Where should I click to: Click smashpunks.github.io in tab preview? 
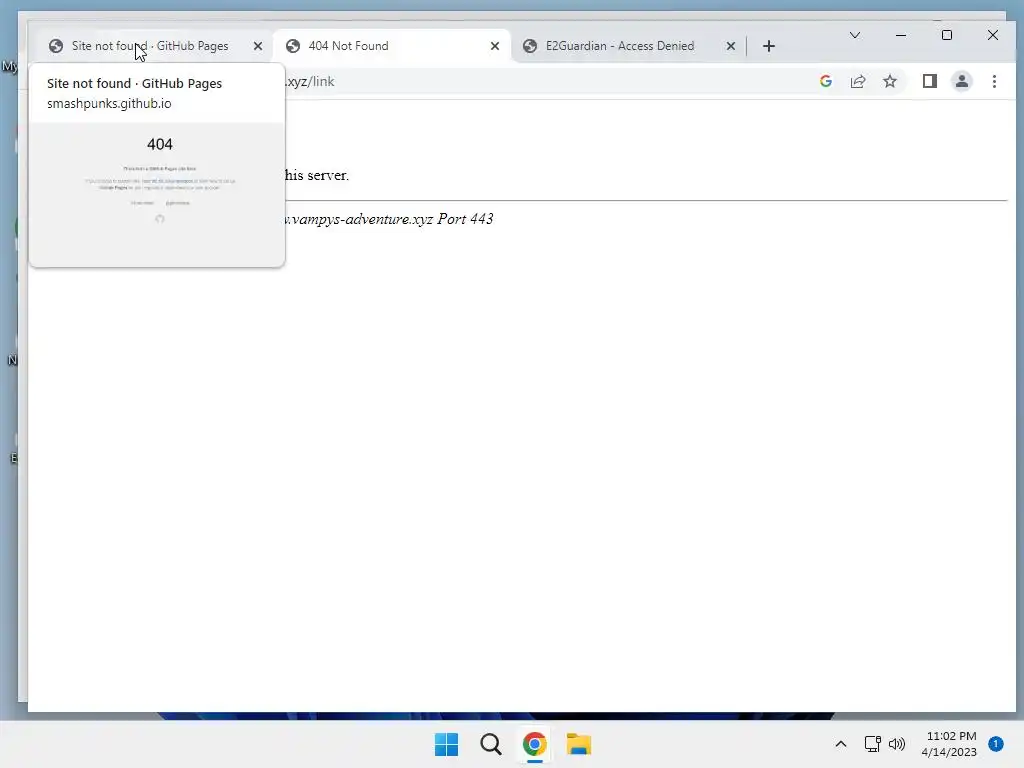click(x=109, y=103)
